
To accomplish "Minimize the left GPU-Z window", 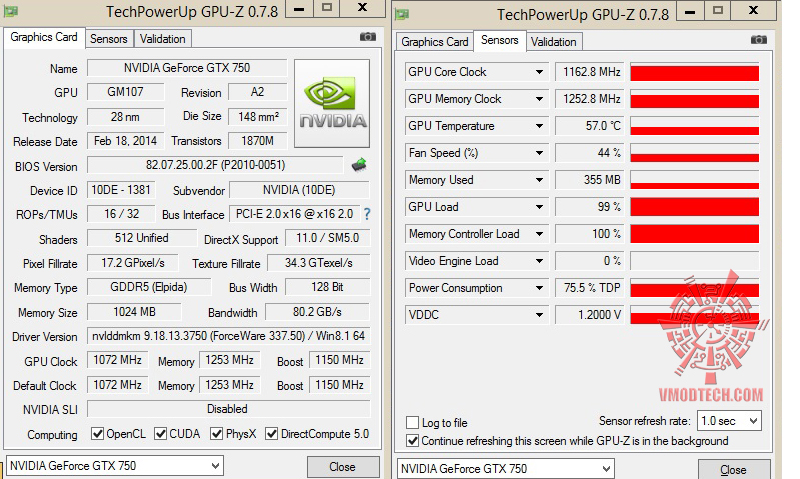I will (299, 9).
